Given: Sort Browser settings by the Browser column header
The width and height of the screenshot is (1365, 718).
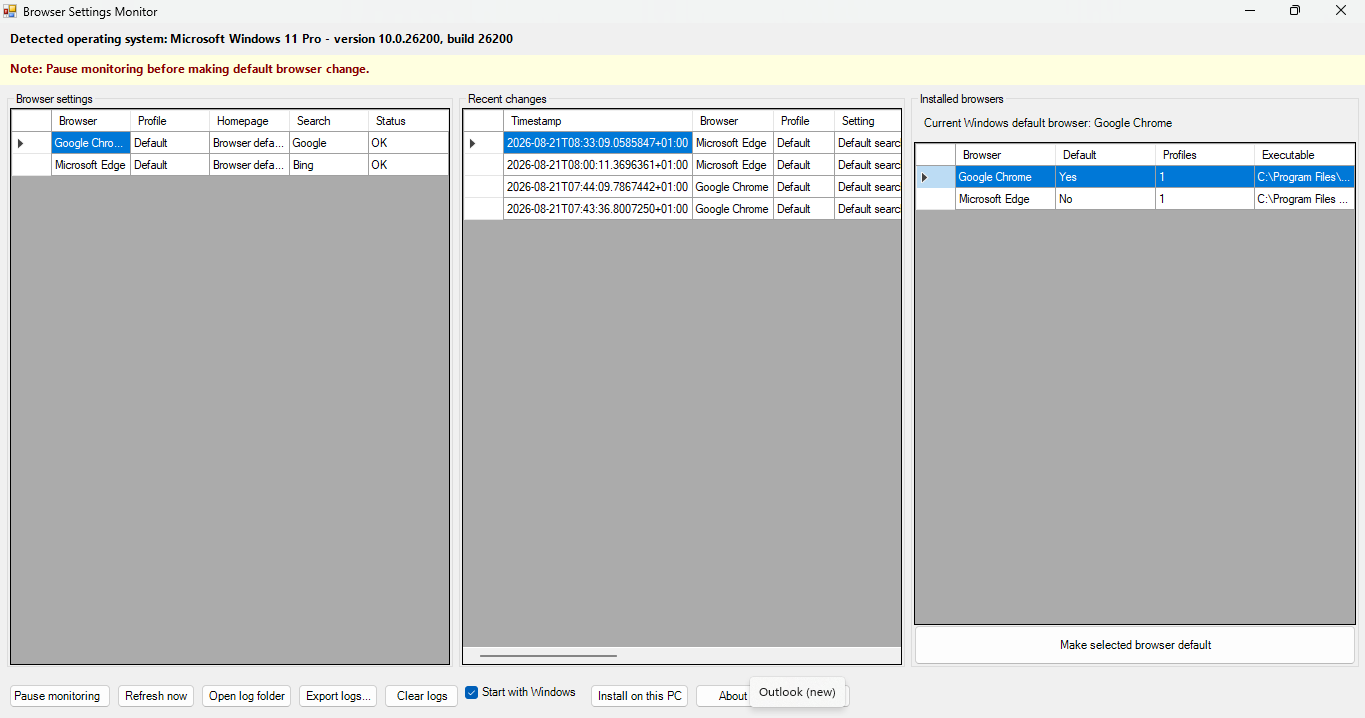Looking at the screenshot, I should (91, 121).
